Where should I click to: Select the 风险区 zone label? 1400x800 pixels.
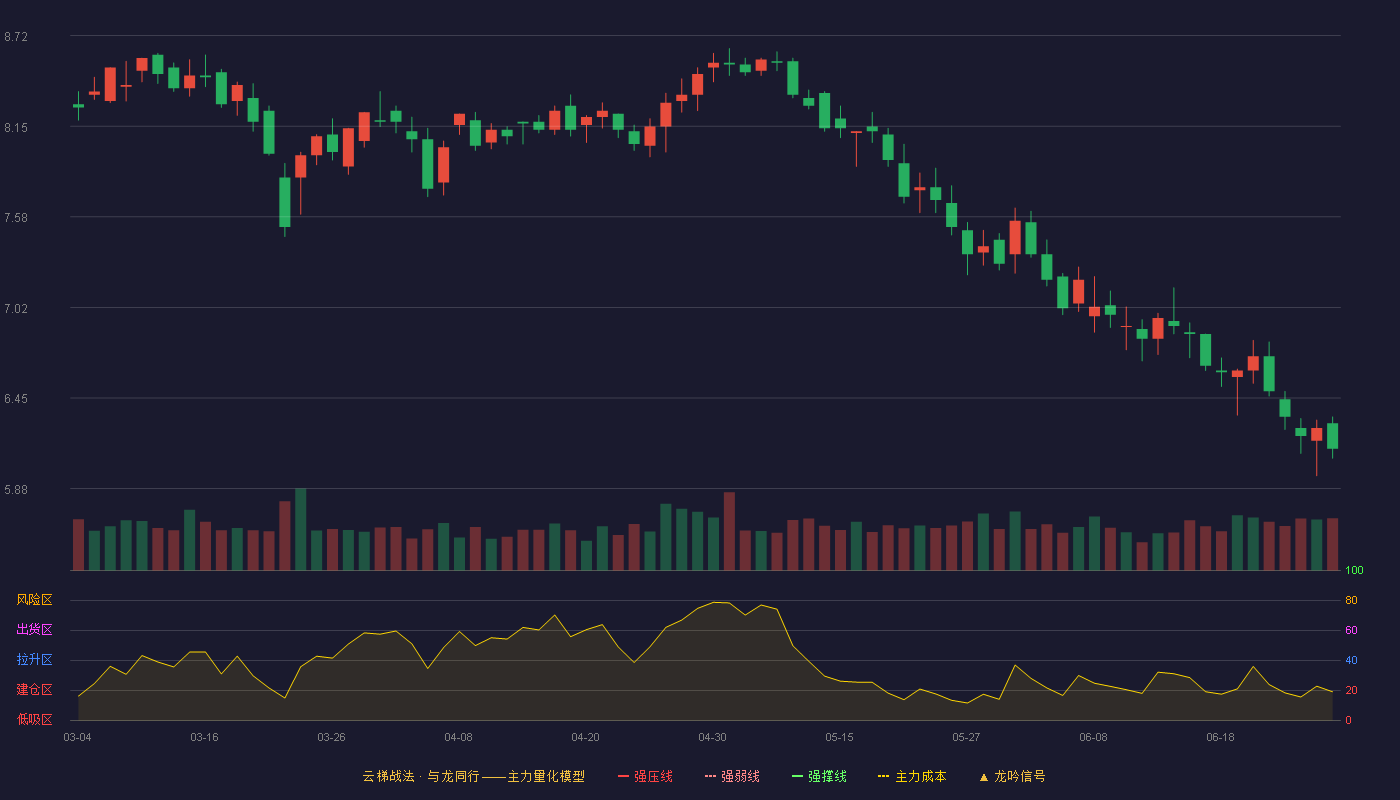[34, 600]
